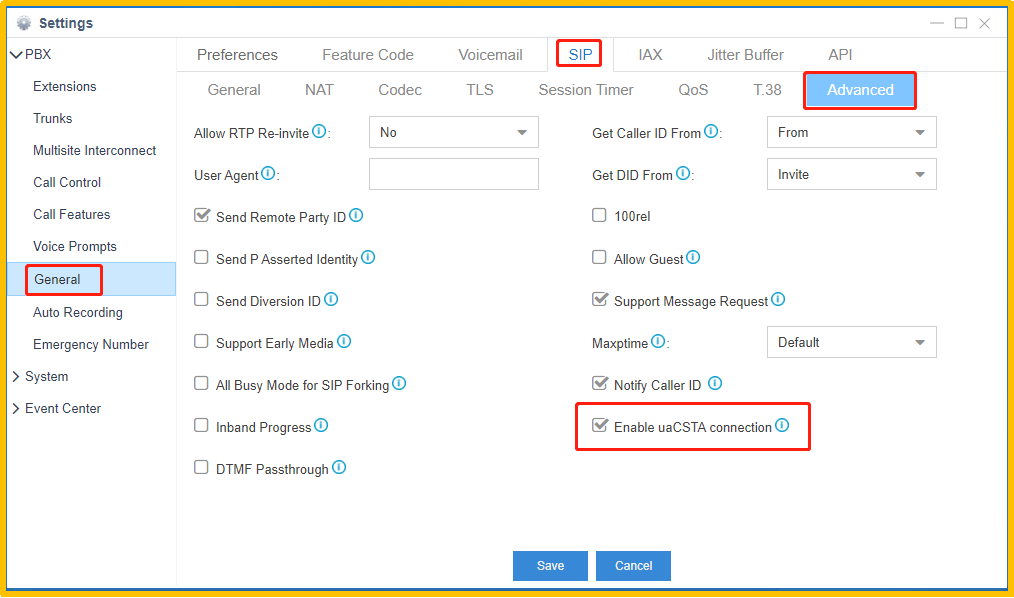The height and width of the screenshot is (598, 1014).
Task: Select Trunks in sidebar
Action: pos(52,119)
